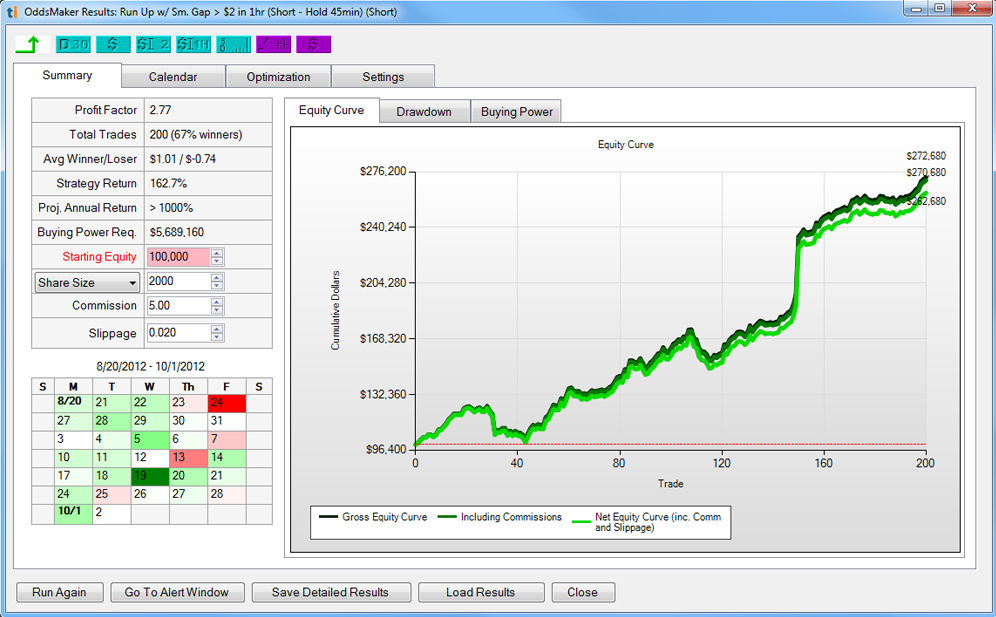Select dark green day 19 in calendar
The height and width of the screenshot is (617, 996).
(151, 476)
